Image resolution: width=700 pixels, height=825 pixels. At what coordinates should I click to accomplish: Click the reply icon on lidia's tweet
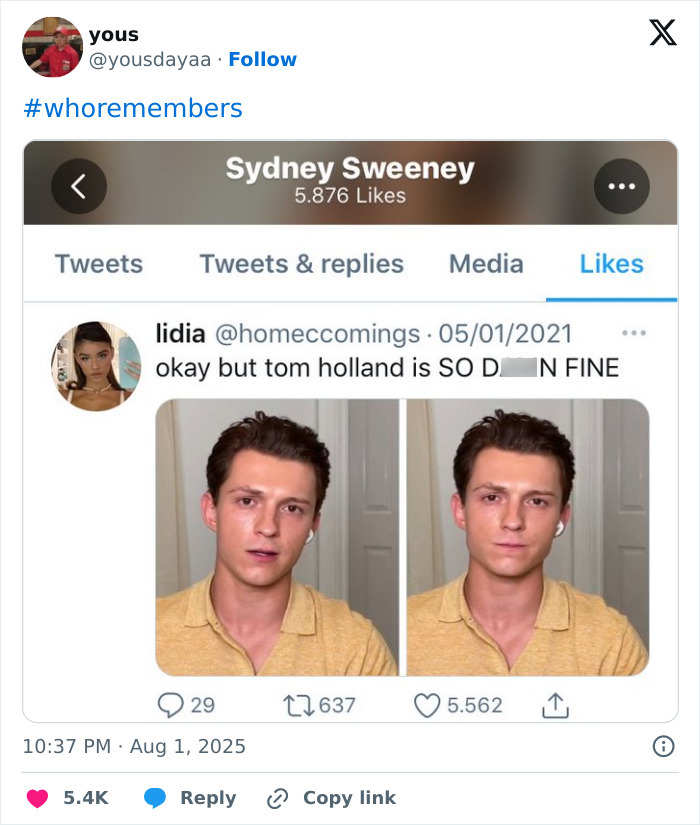click(x=169, y=705)
